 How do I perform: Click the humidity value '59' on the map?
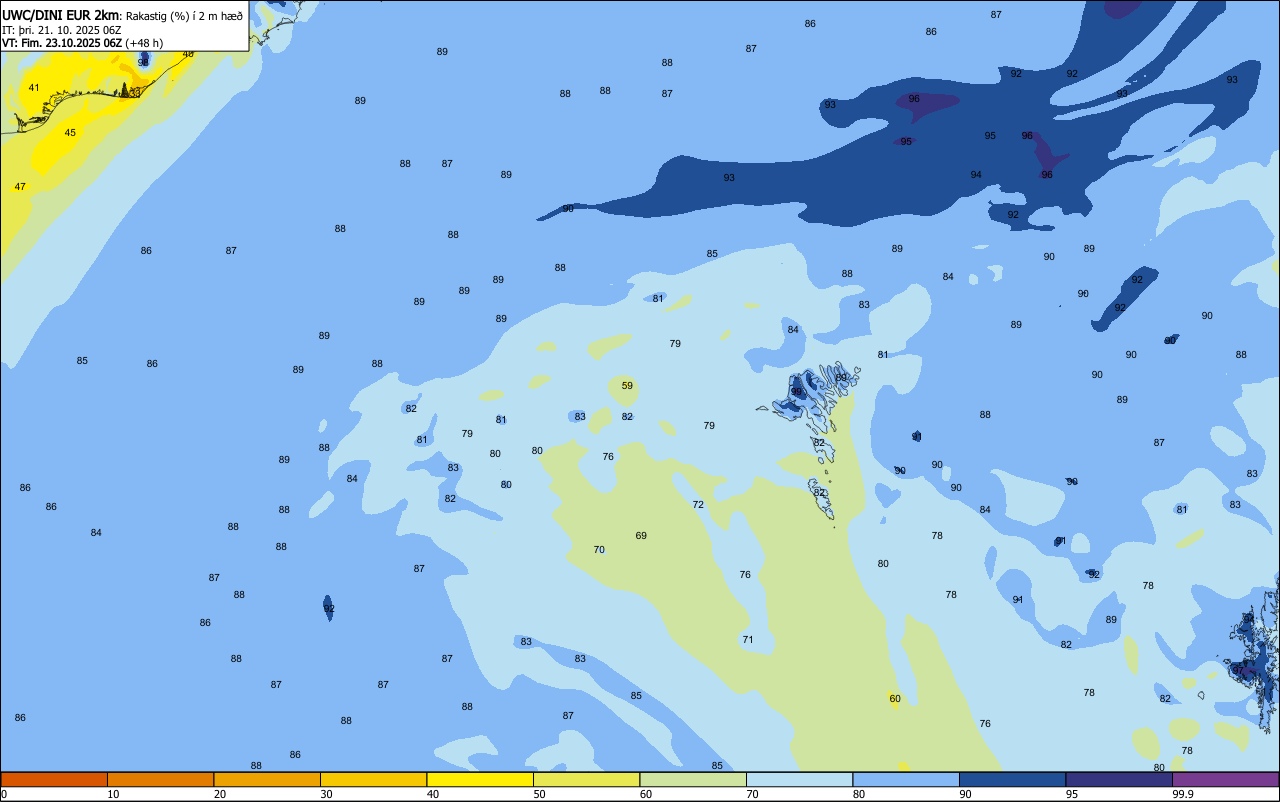point(627,385)
